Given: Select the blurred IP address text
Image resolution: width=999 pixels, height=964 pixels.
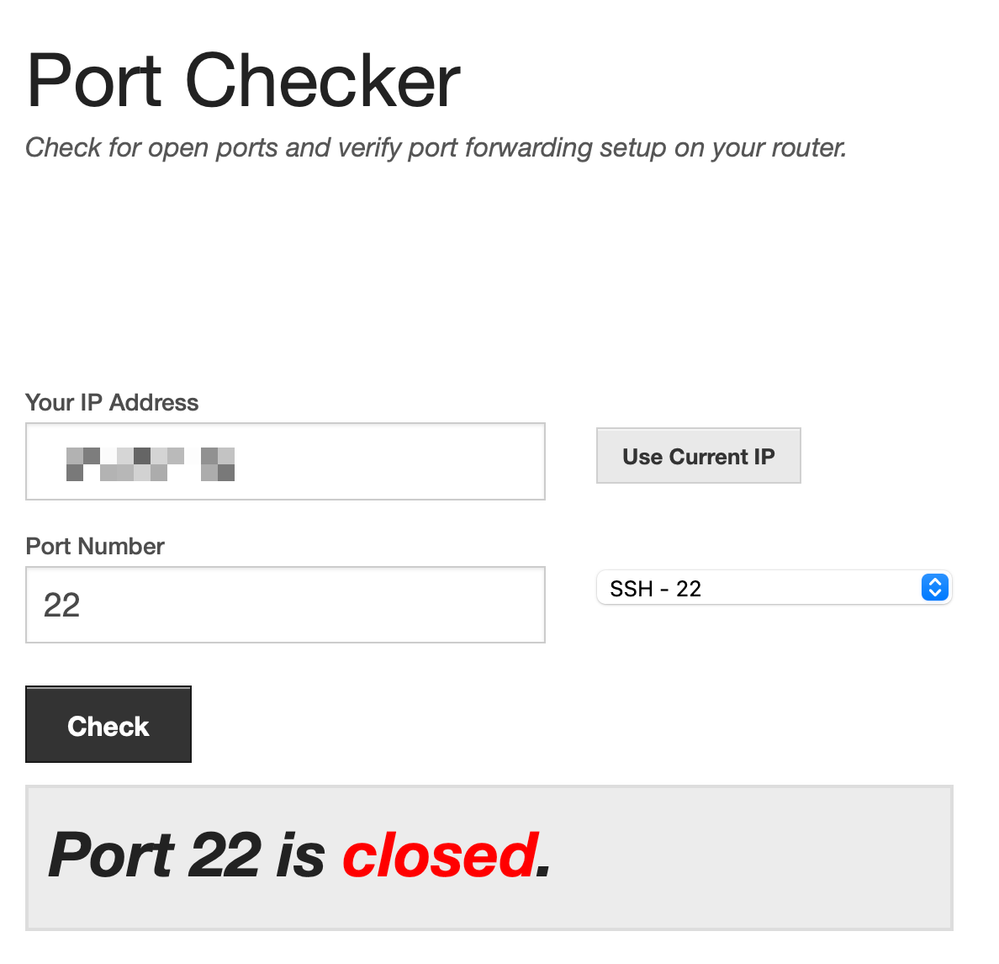Looking at the screenshot, I should [150, 462].
